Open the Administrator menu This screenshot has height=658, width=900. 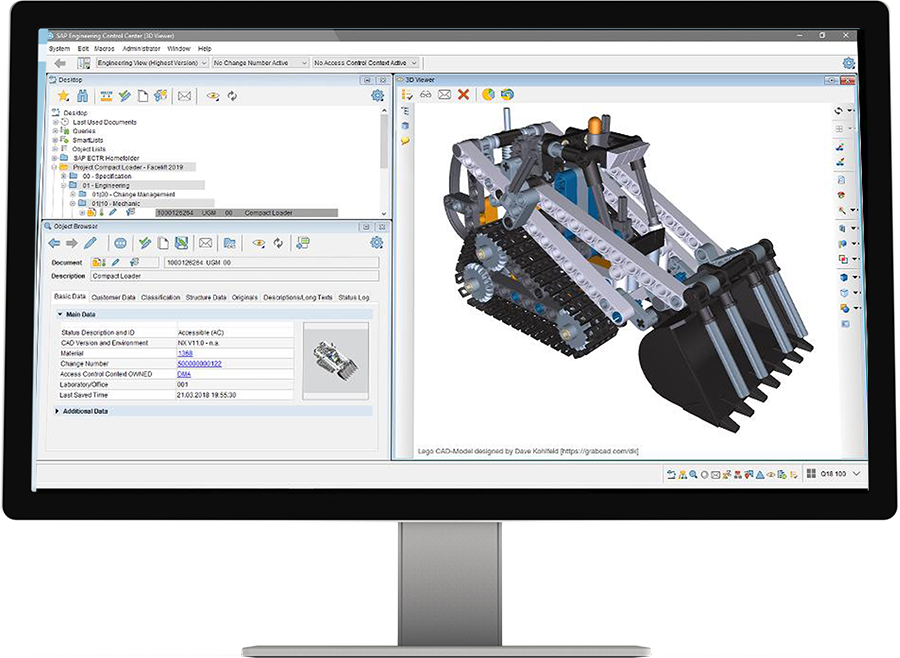pyautogui.click(x=141, y=49)
